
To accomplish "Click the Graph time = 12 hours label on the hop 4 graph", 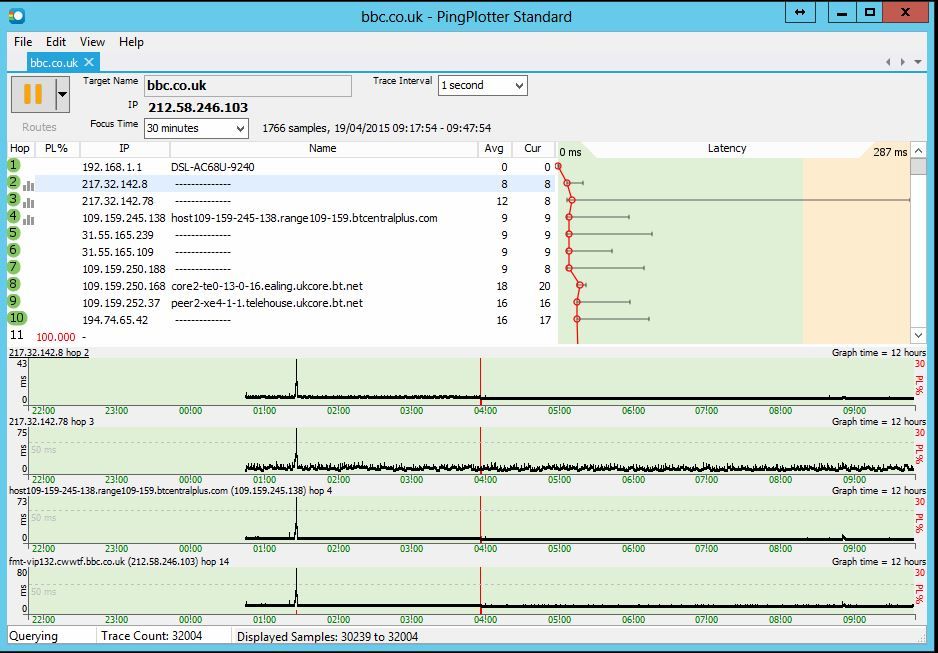I will 878,490.
